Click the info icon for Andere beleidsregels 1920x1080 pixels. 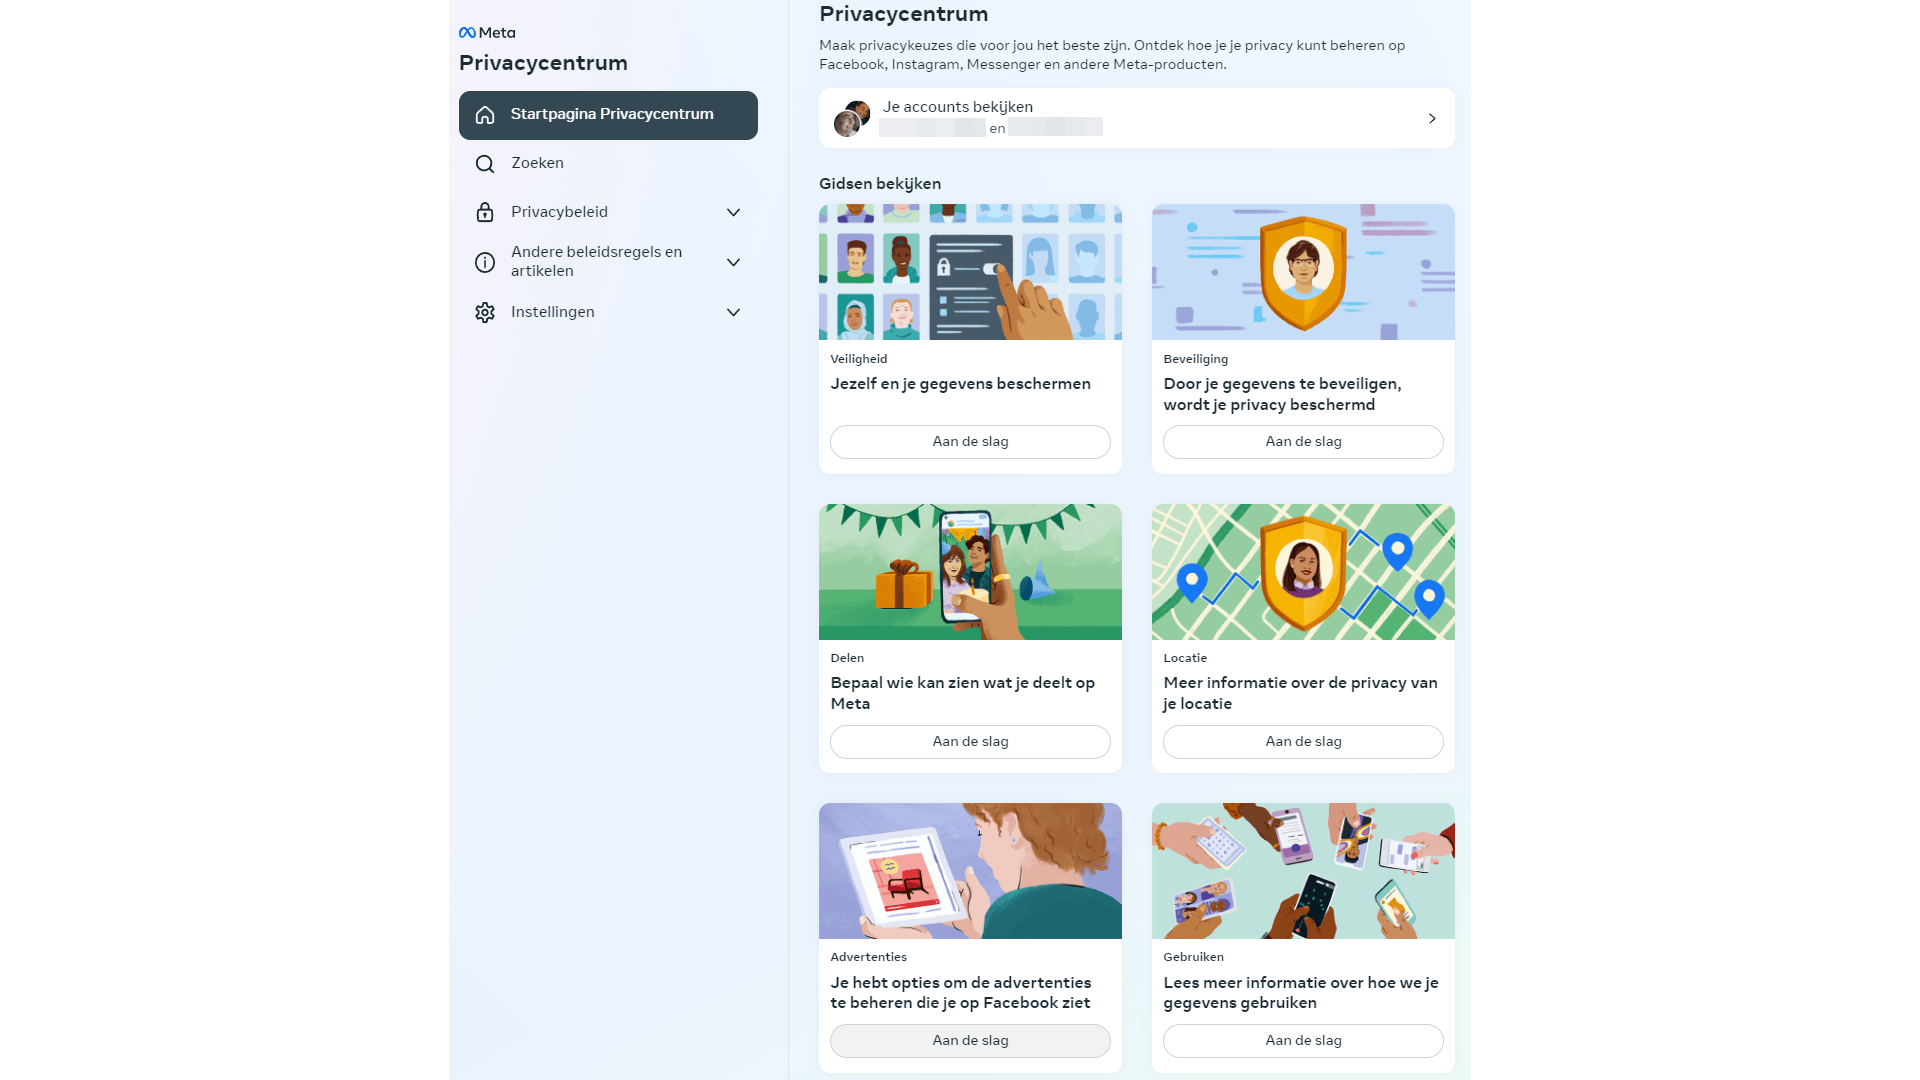[485, 262]
